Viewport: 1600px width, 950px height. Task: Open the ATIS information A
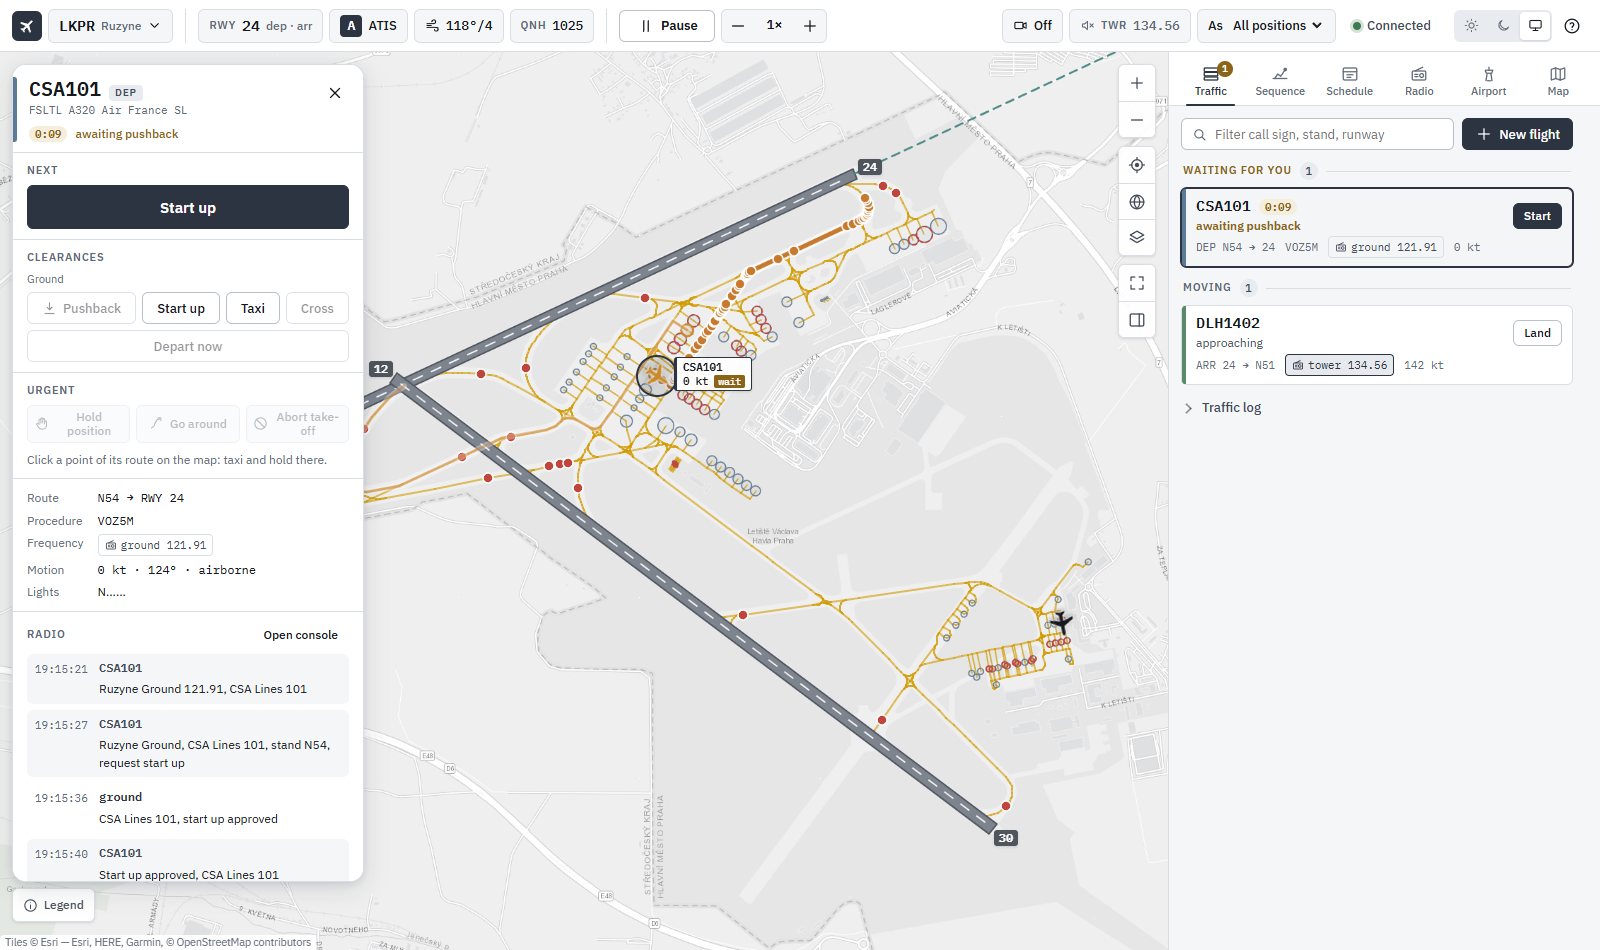369,26
